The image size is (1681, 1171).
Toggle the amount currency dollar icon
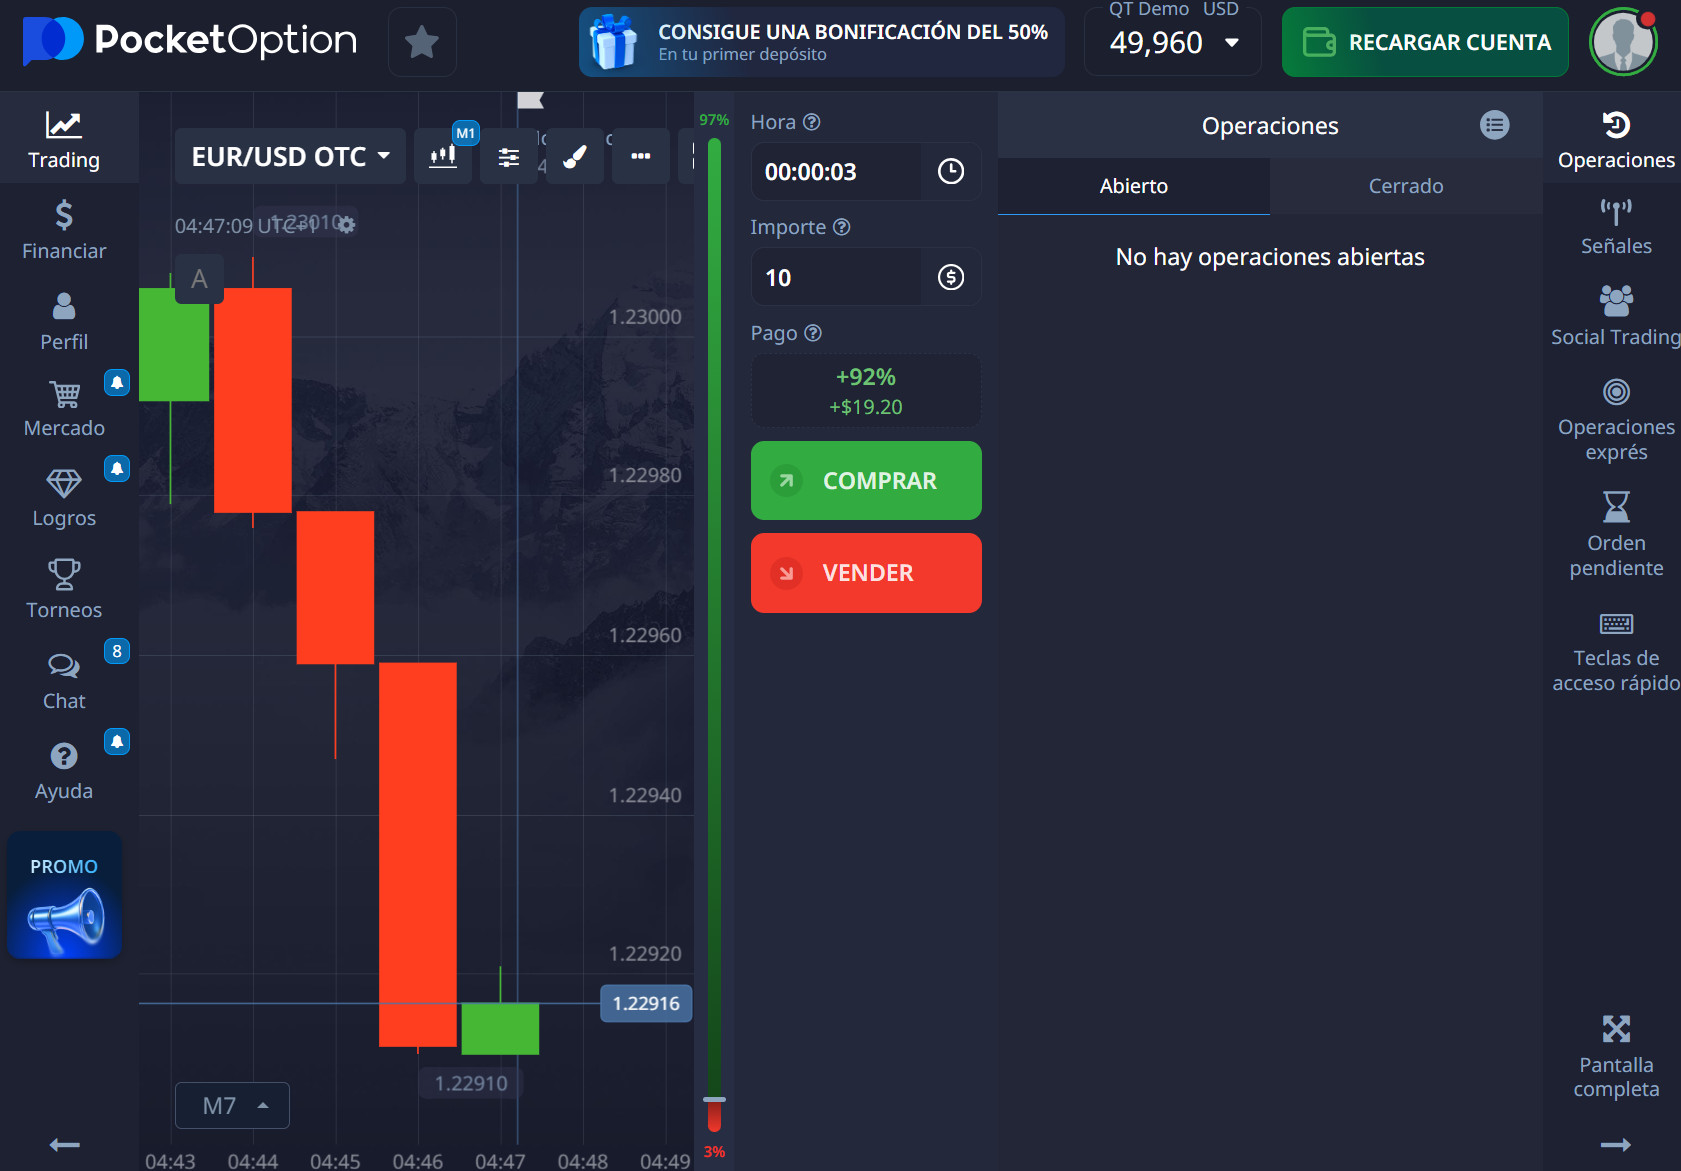951,278
